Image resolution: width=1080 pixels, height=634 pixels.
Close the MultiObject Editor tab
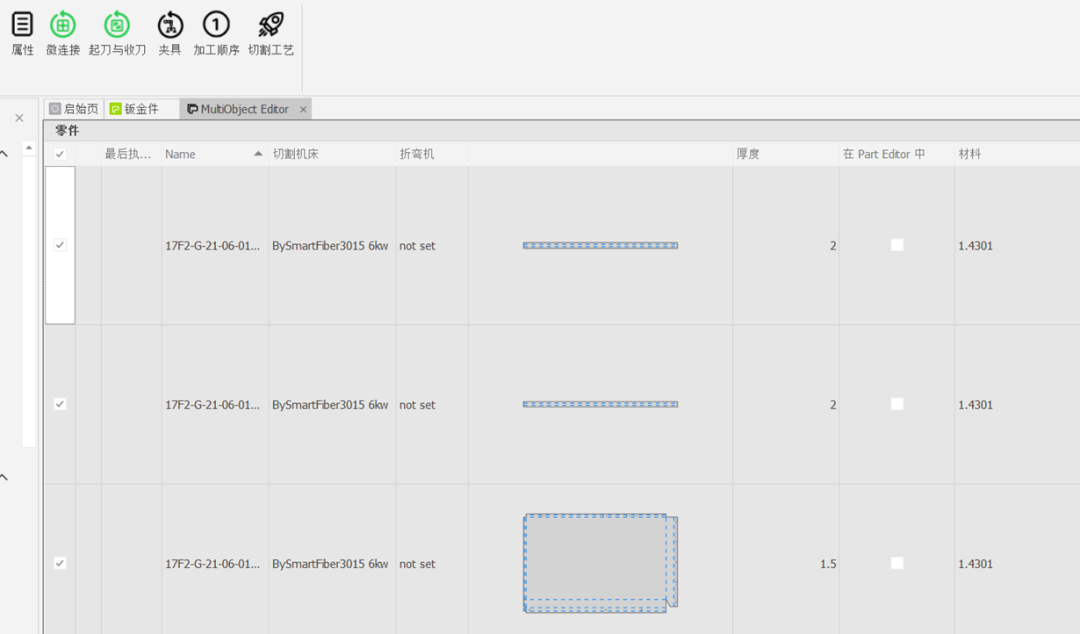tap(303, 109)
